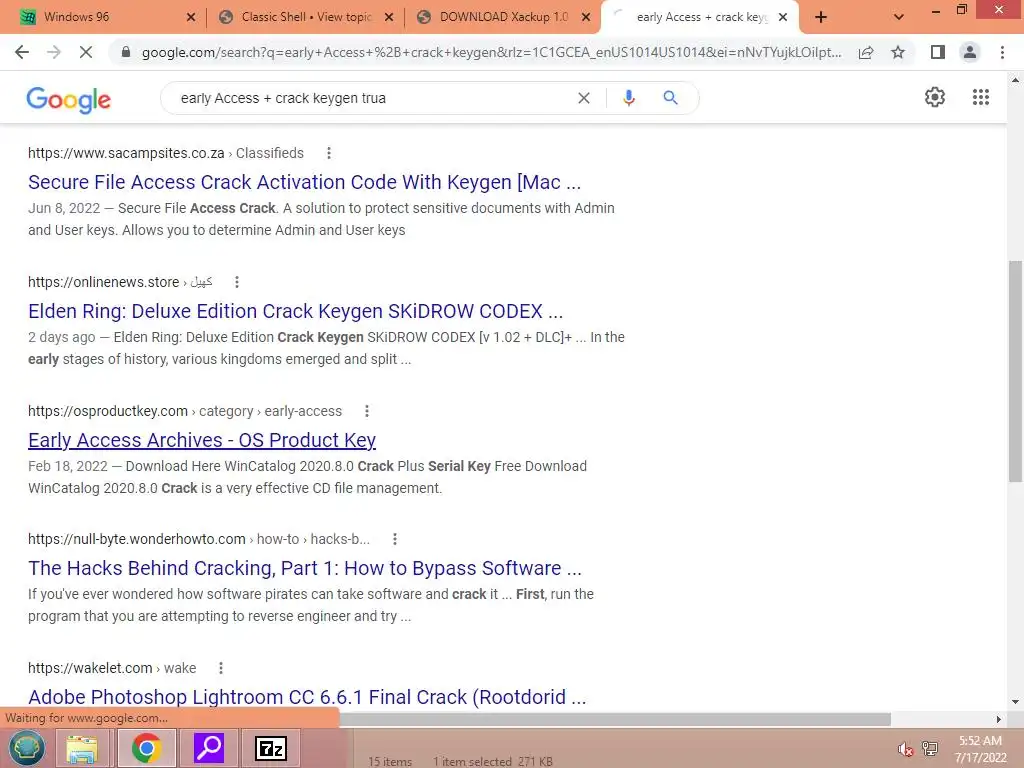The image size is (1024, 768).
Task: Click the wakelet.com URL breadcrumb
Action: (112, 668)
